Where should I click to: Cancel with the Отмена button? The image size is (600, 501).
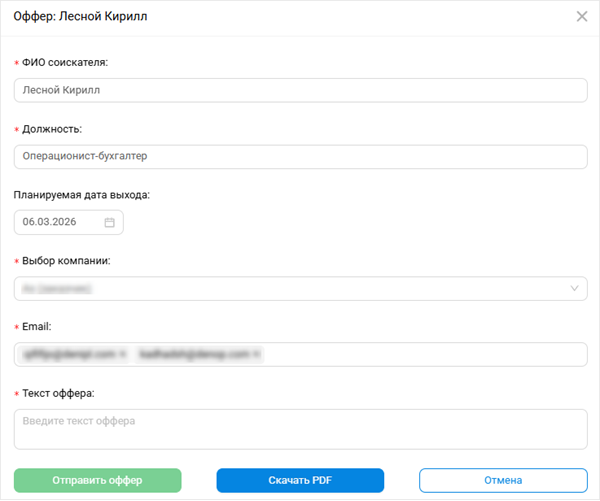(x=503, y=480)
